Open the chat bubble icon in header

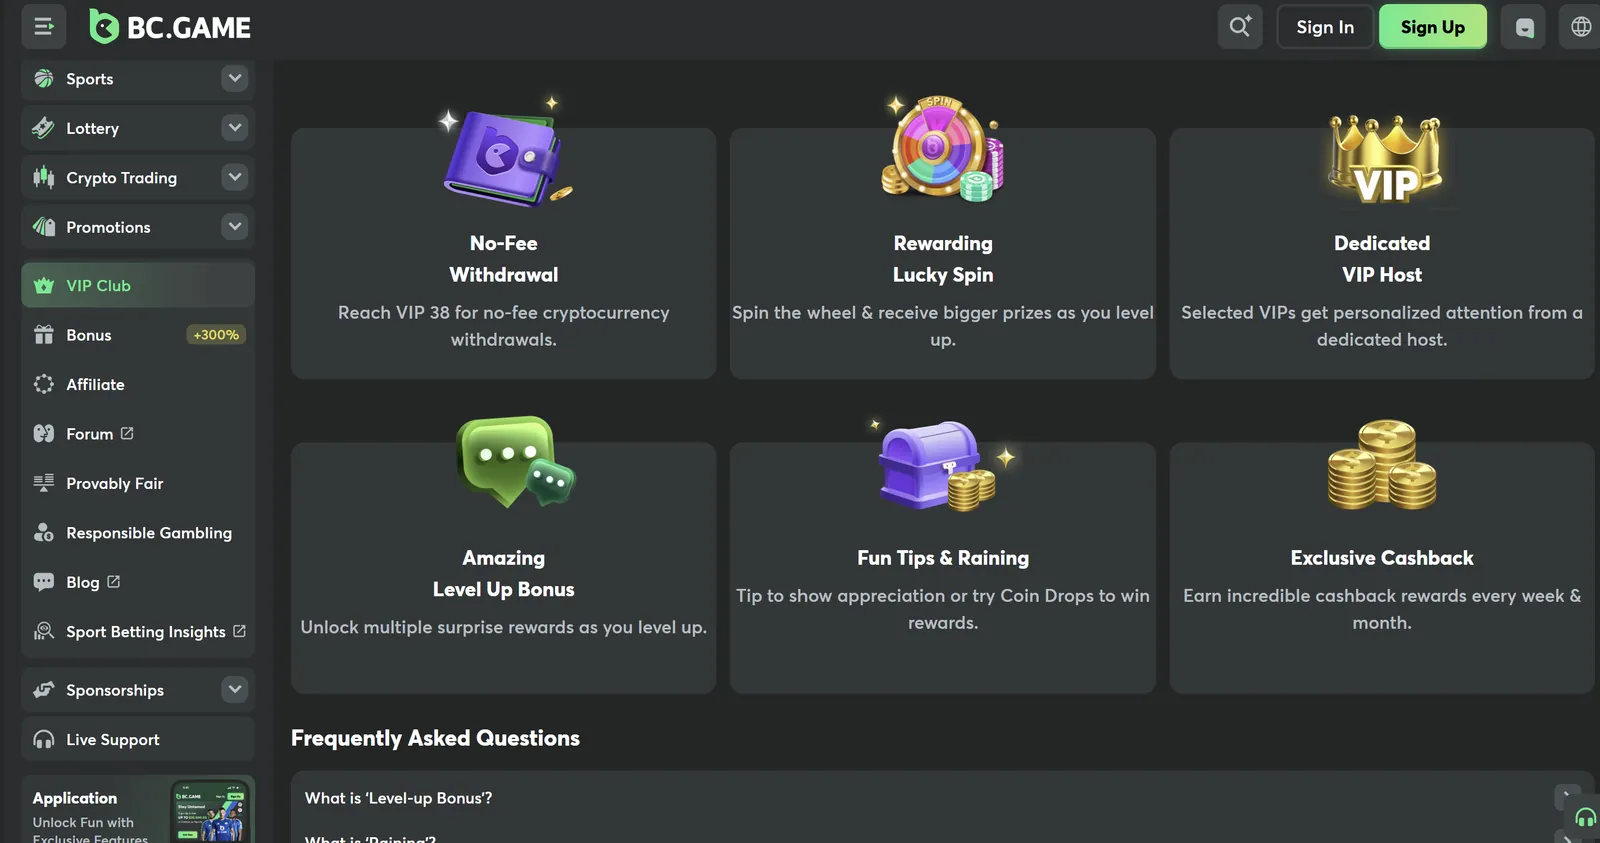pyautogui.click(x=1524, y=27)
